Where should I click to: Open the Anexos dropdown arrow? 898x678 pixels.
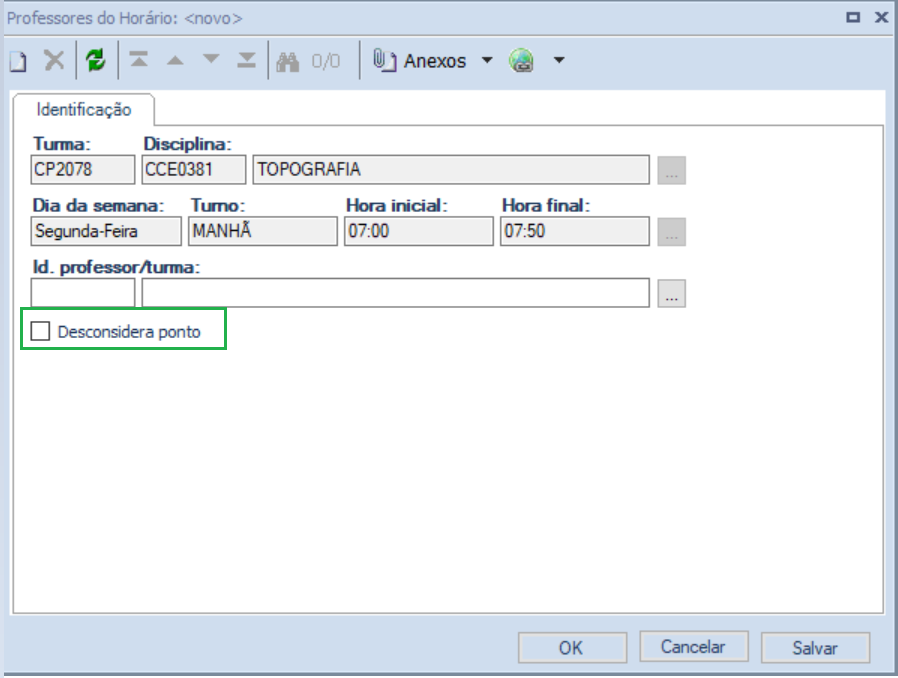pyautogui.click(x=487, y=60)
